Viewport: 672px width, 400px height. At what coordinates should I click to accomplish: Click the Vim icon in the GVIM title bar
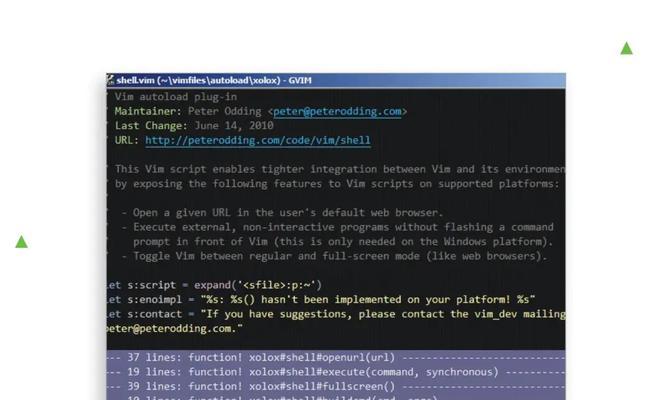pyautogui.click(x=111, y=80)
